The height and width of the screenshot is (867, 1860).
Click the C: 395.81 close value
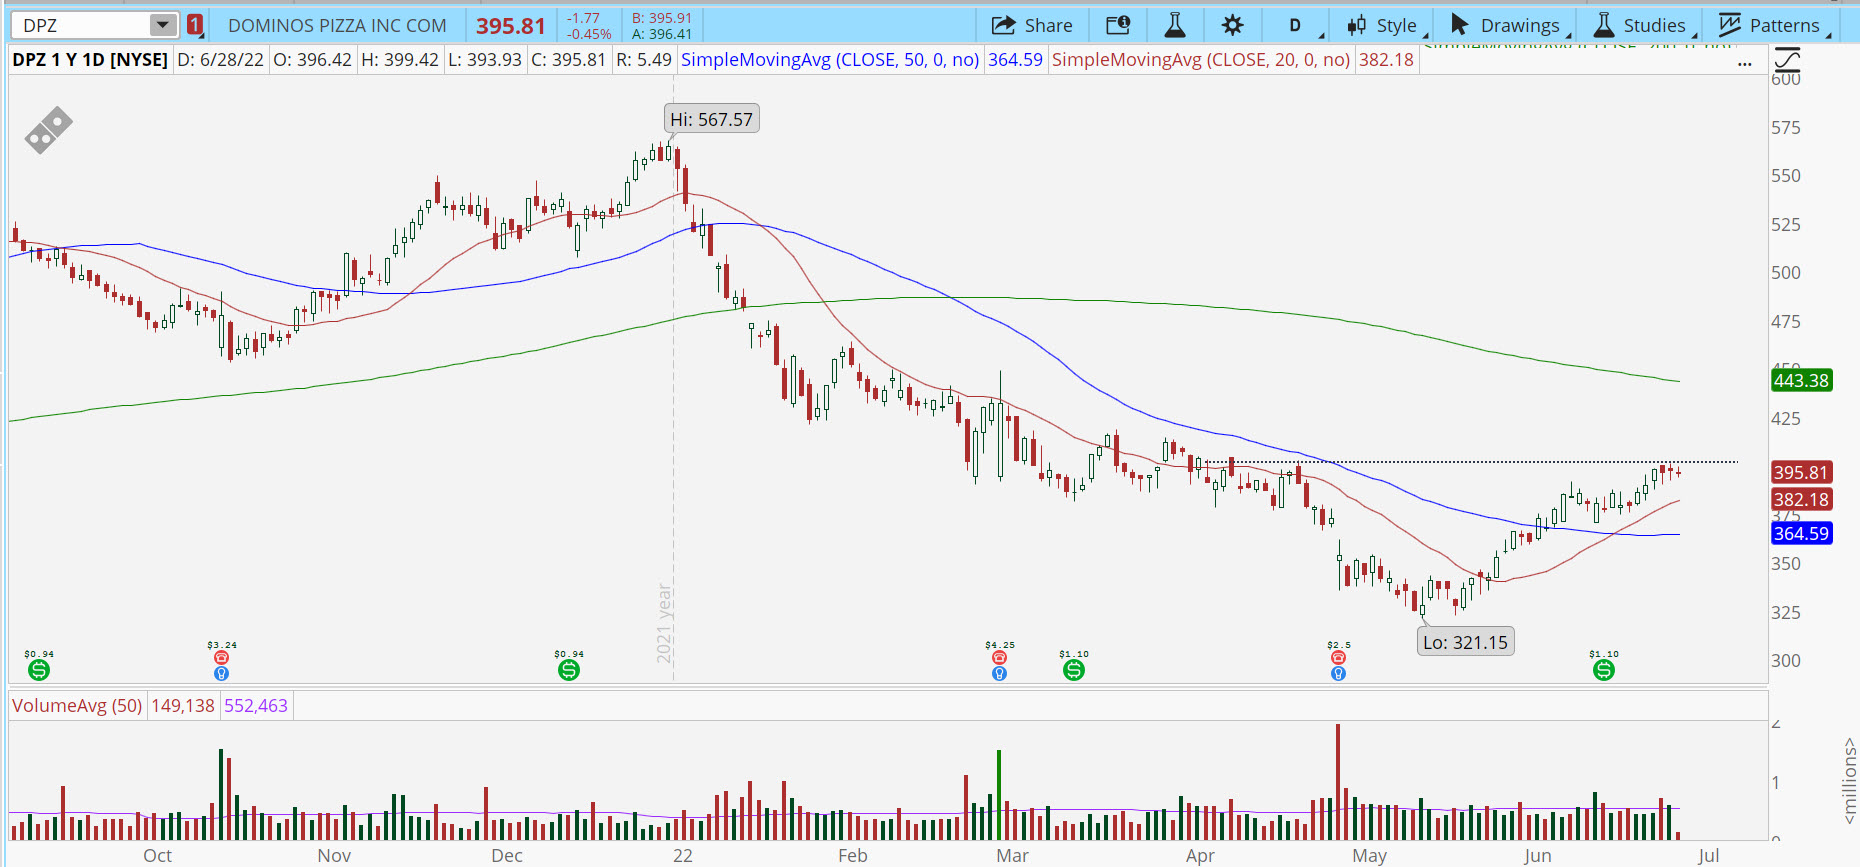569,60
